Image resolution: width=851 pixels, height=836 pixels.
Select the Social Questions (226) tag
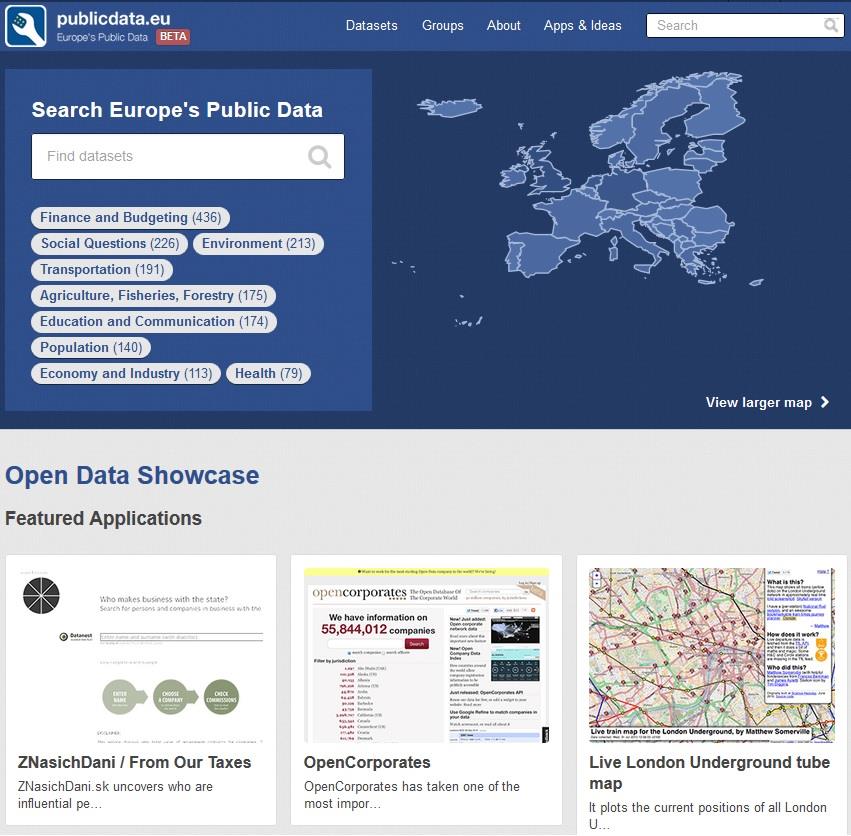(x=110, y=244)
